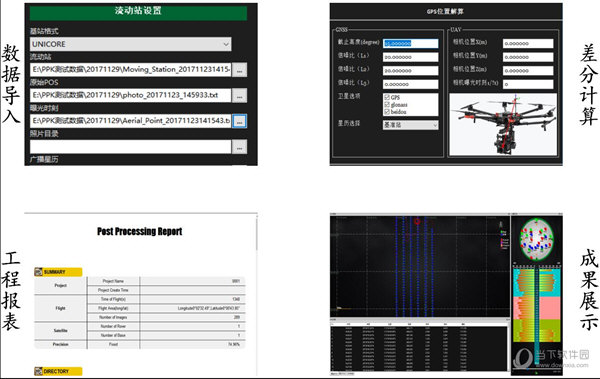Browse for the 流动站 Moving_Station file
This screenshot has width=600, height=379.
(x=240, y=70)
